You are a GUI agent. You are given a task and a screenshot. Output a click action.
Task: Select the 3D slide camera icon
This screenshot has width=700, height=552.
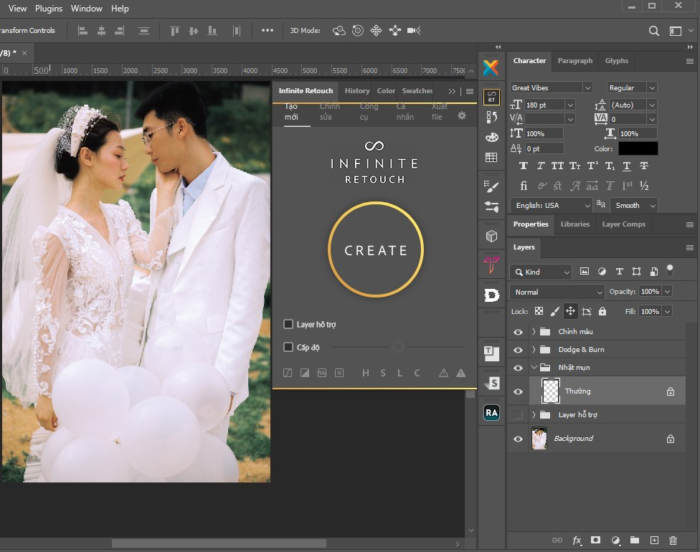395,30
